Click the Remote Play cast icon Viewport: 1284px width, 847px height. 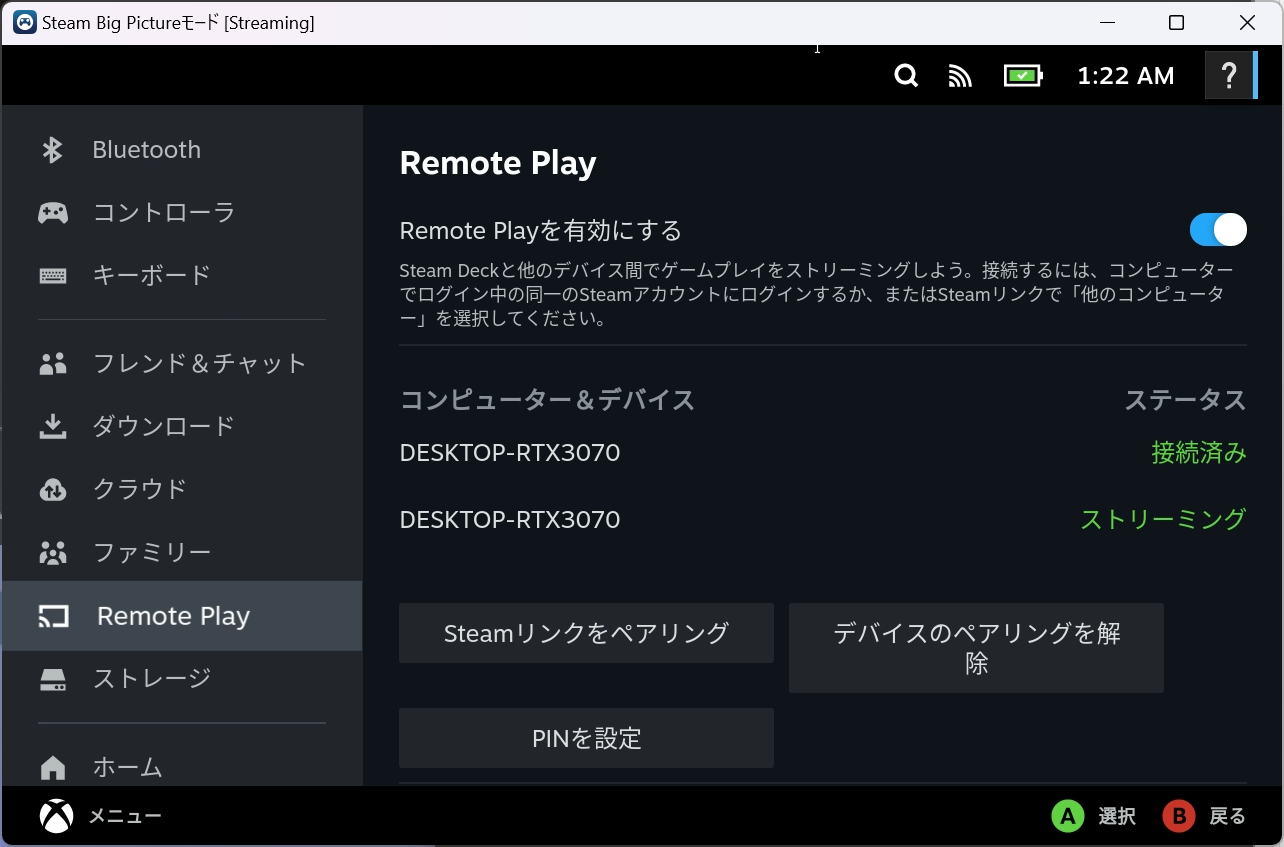pos(53,616)
